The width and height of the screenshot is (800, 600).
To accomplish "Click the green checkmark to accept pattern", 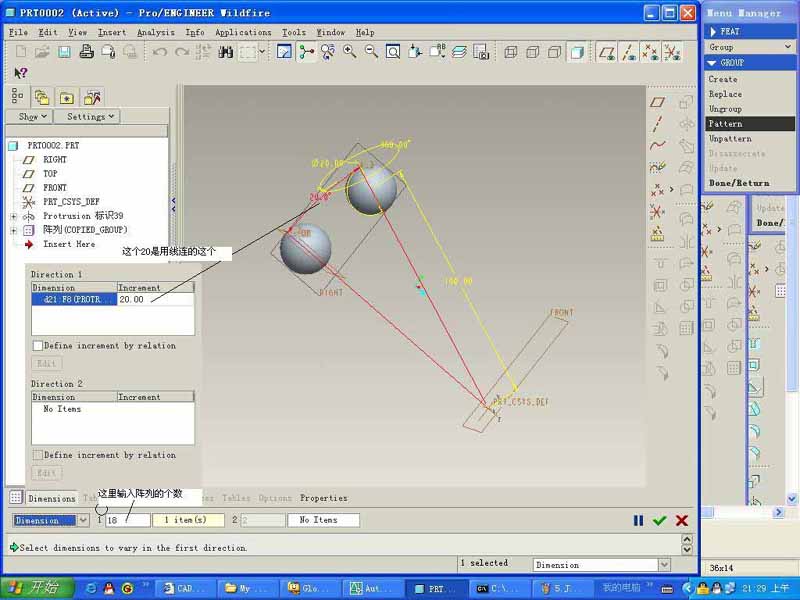I will pyautogui.click(x=659, y=520).
